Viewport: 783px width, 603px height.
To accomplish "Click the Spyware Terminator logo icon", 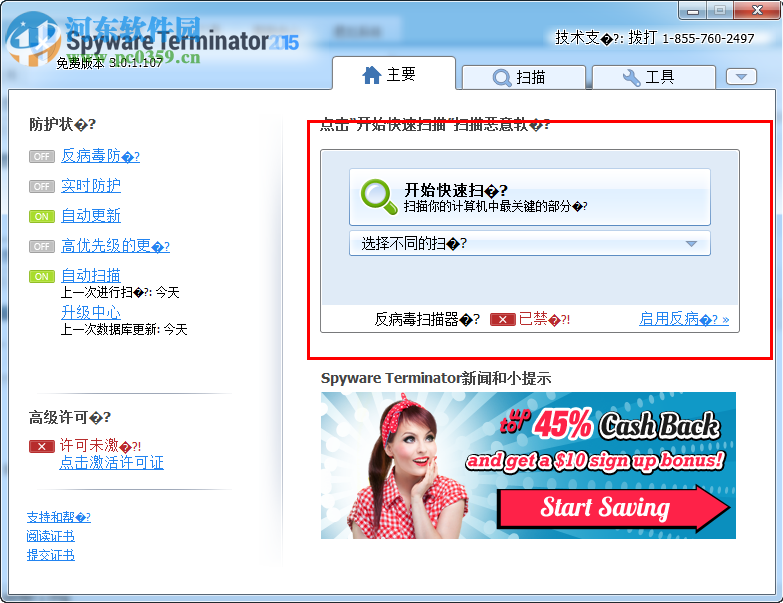I will 31,39.
